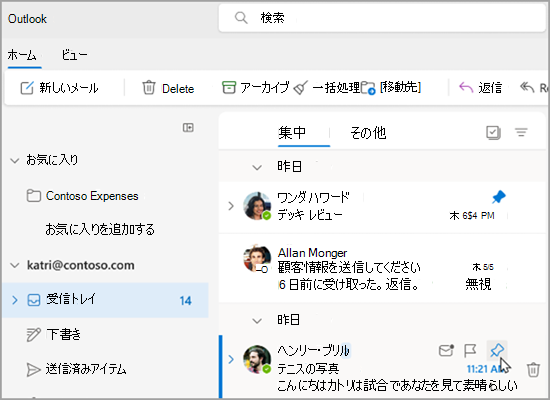
Task: Click the アーカイブ archive icon
Action: 229,87
